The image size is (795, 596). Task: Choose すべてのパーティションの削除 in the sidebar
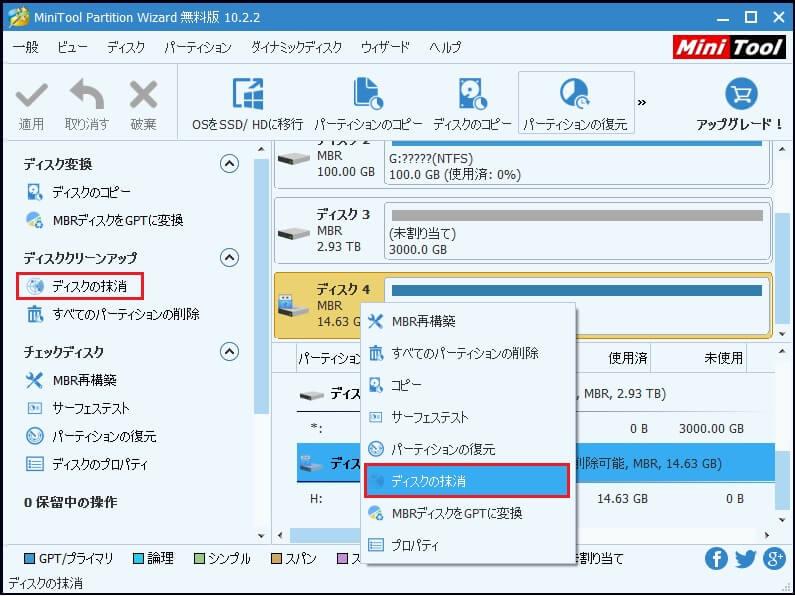(113, 314)
